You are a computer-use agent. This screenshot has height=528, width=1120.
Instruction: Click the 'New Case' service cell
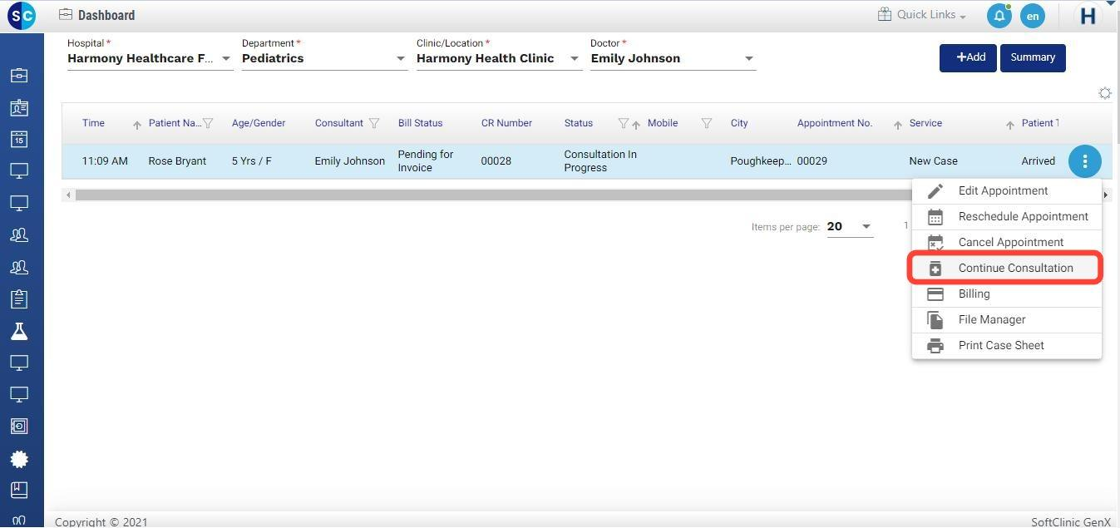click(933, 161)
